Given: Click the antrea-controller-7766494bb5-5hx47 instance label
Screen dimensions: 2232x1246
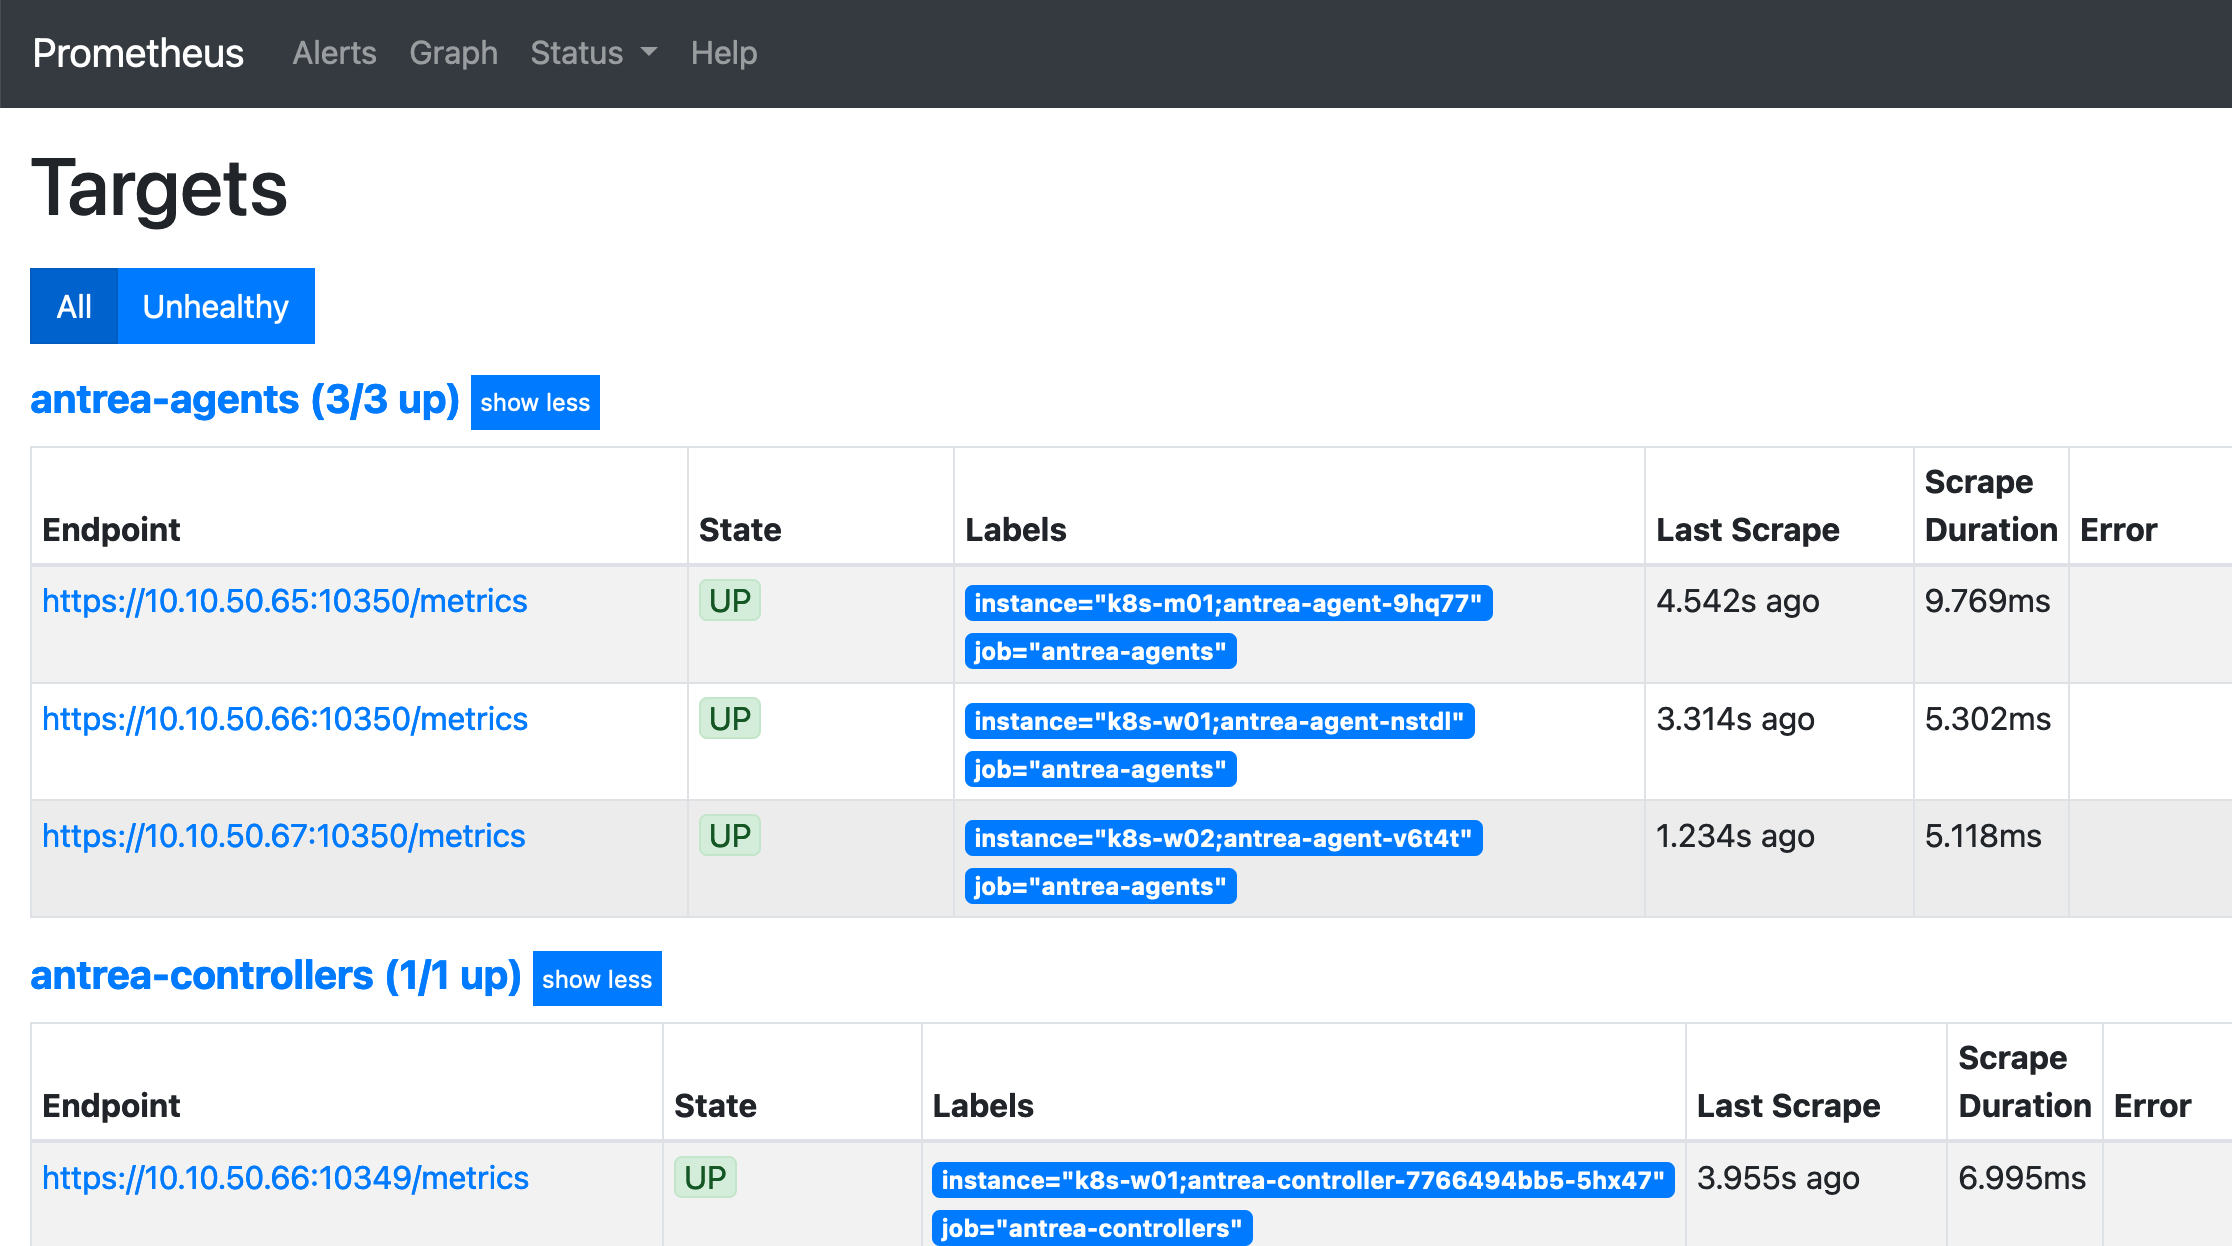Looking at the screenshot, I should pos(1303,1180).
